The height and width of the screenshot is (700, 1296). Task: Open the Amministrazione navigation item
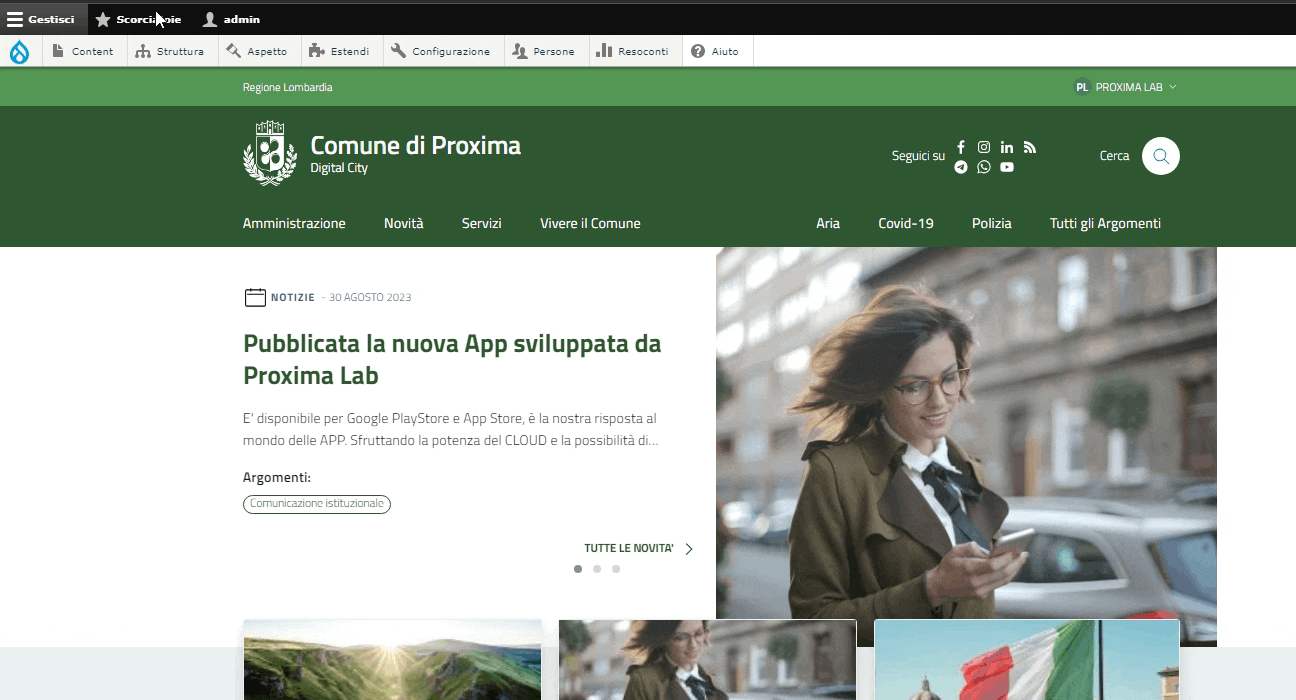click(294, 224)
